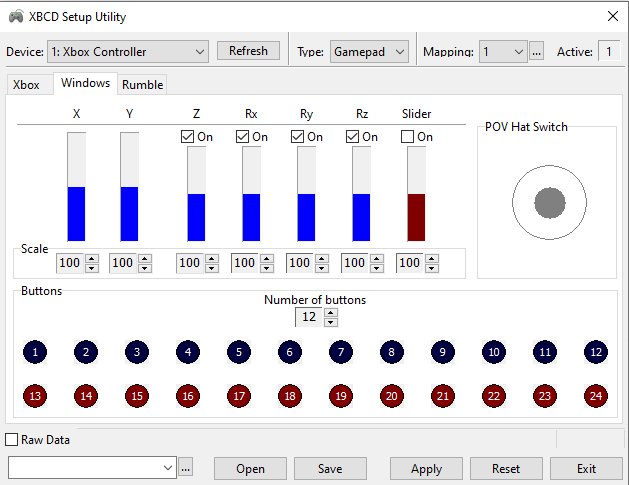
Task: Select the blue button 7 circle
Action: [x=341, y=352]
